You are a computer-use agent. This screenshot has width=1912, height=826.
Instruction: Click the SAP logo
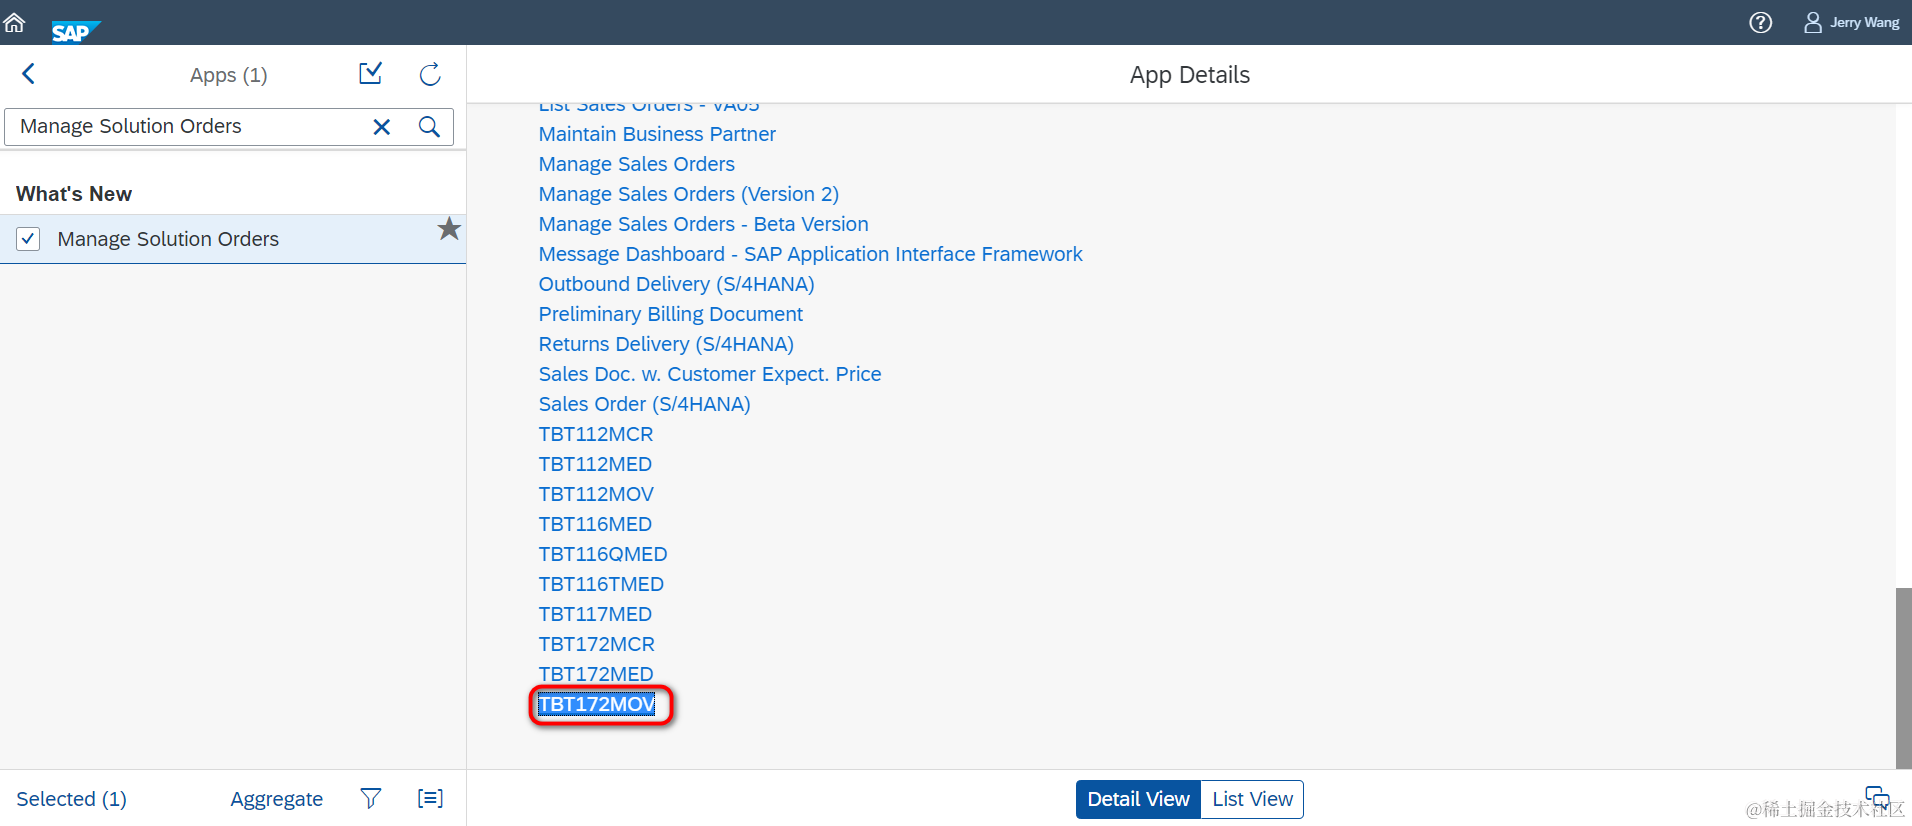click(76, 32)
